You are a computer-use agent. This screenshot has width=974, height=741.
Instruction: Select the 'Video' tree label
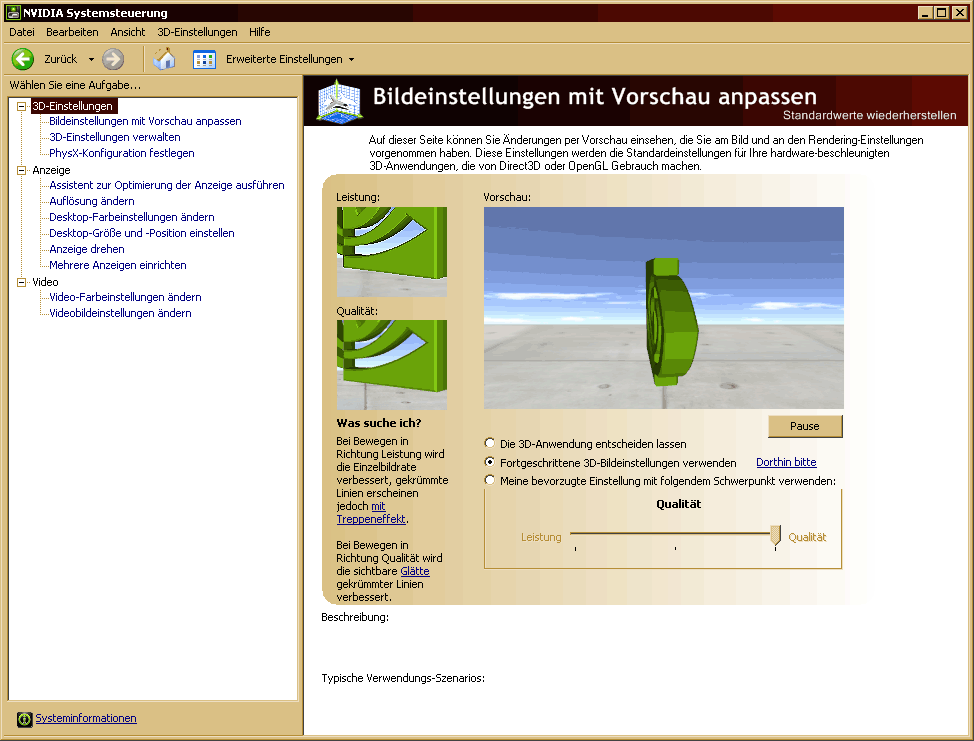45,282
